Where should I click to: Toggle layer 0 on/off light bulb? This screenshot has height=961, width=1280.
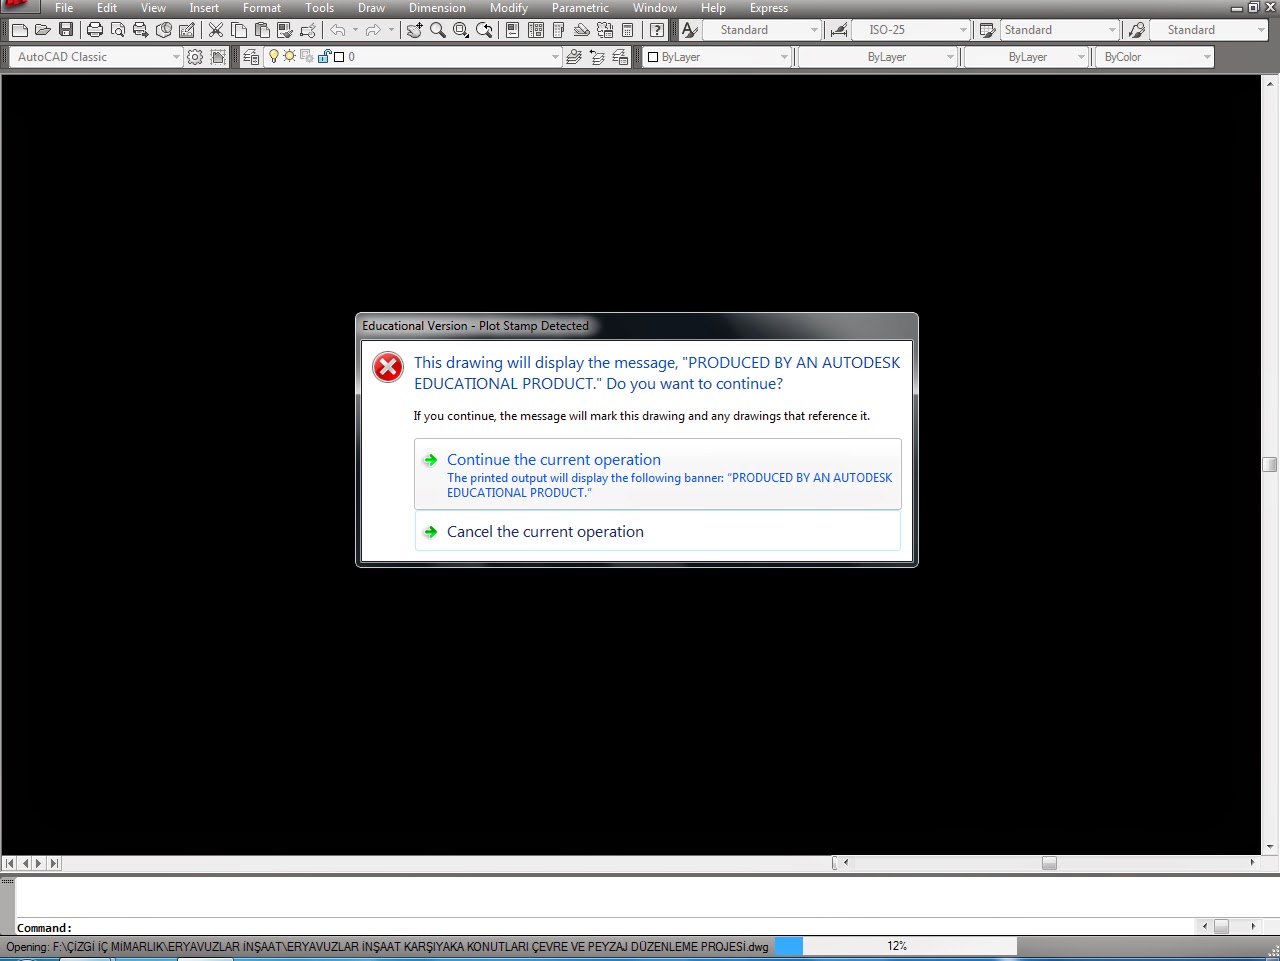pos(274,57)
